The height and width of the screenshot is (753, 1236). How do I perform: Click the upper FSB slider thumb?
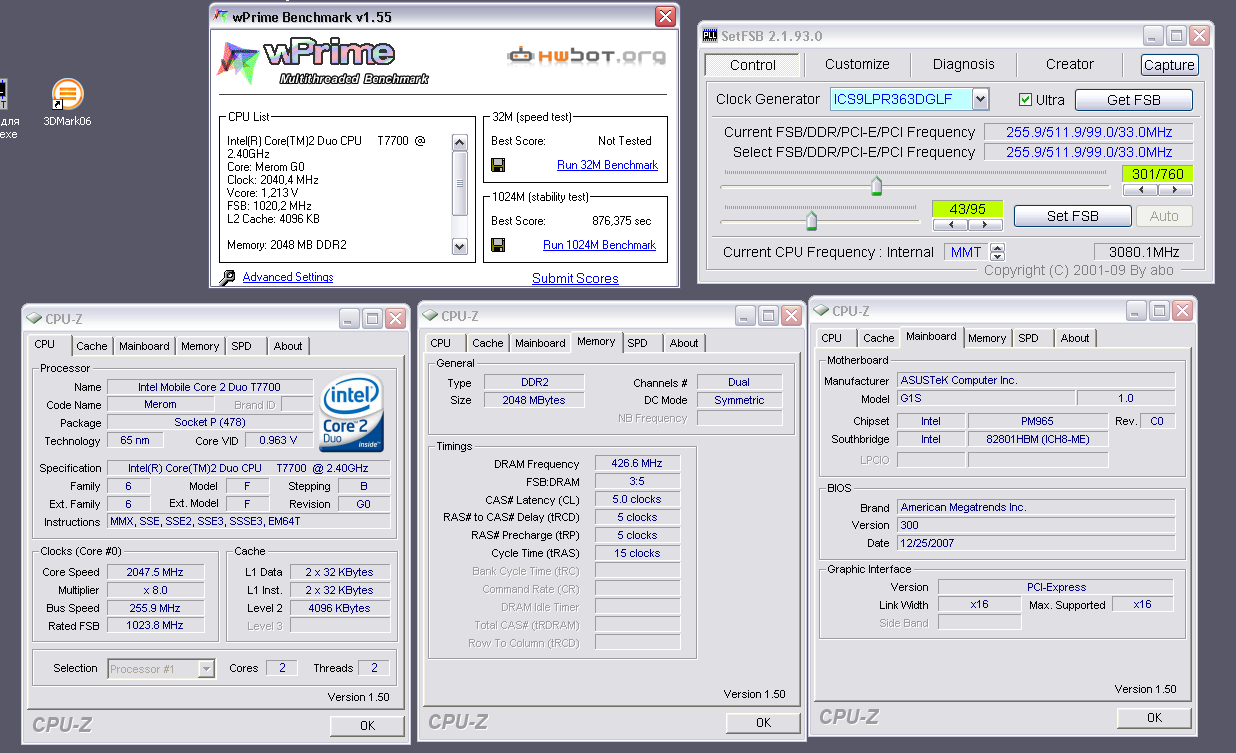pyautogui.click(x=877, y=186)
